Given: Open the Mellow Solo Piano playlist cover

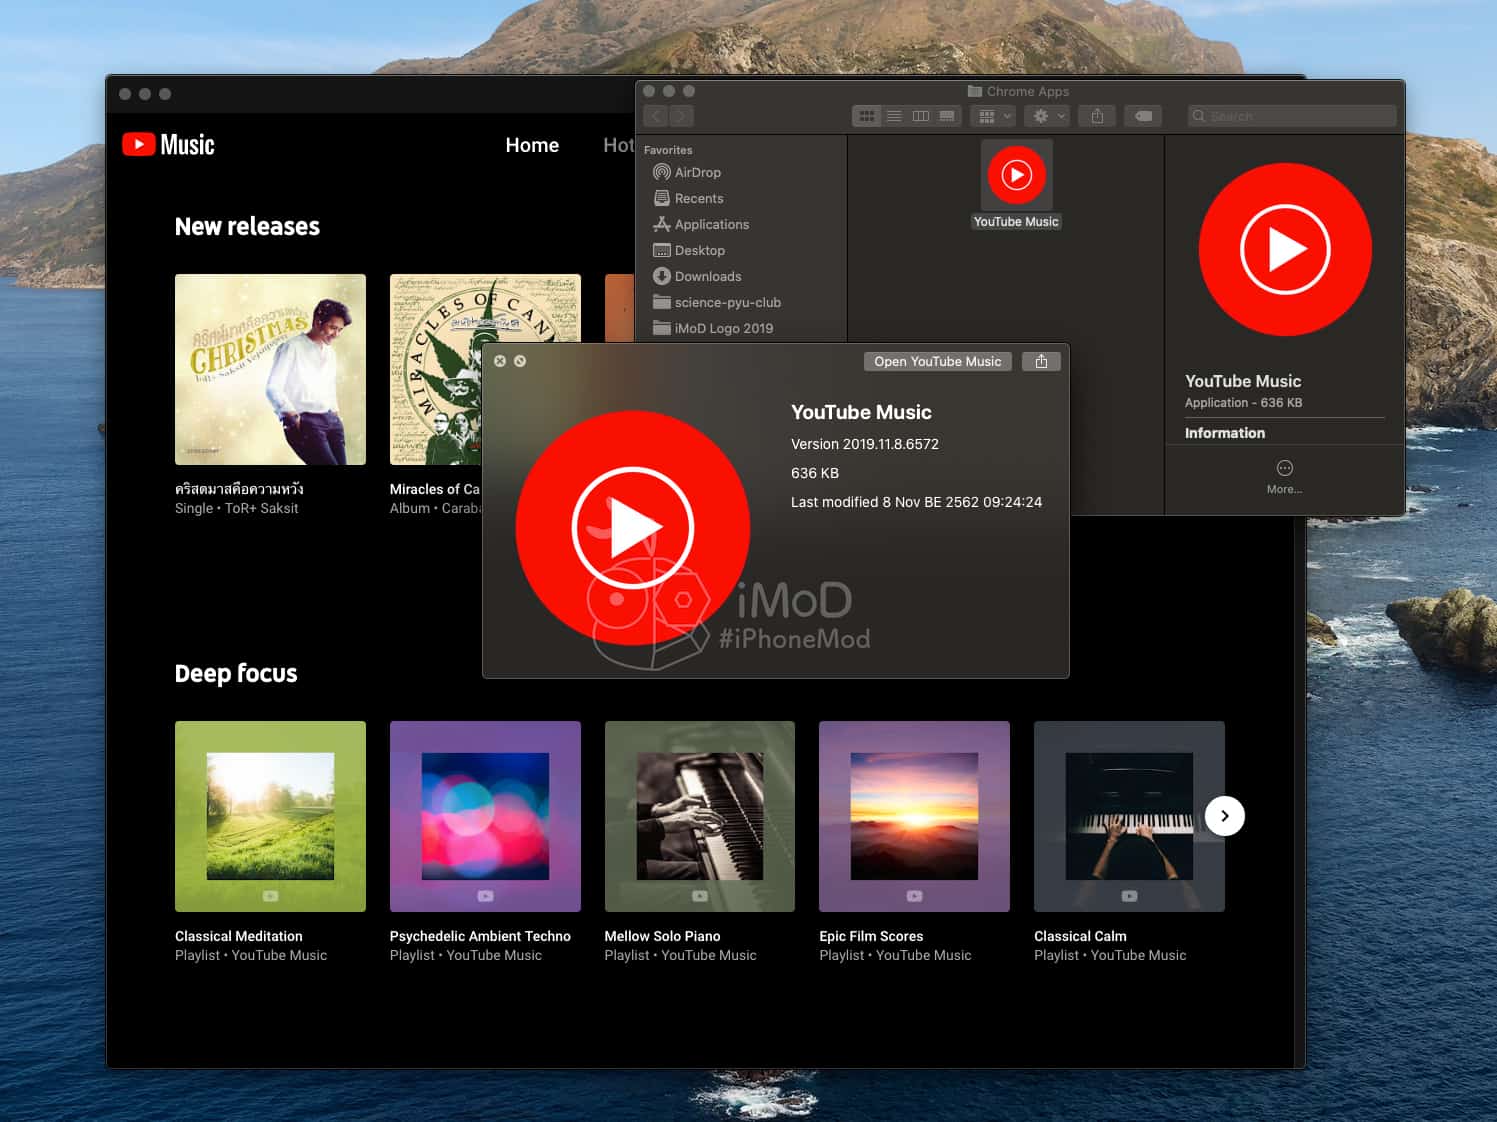Looking at the screenshot, I should 700,816.
